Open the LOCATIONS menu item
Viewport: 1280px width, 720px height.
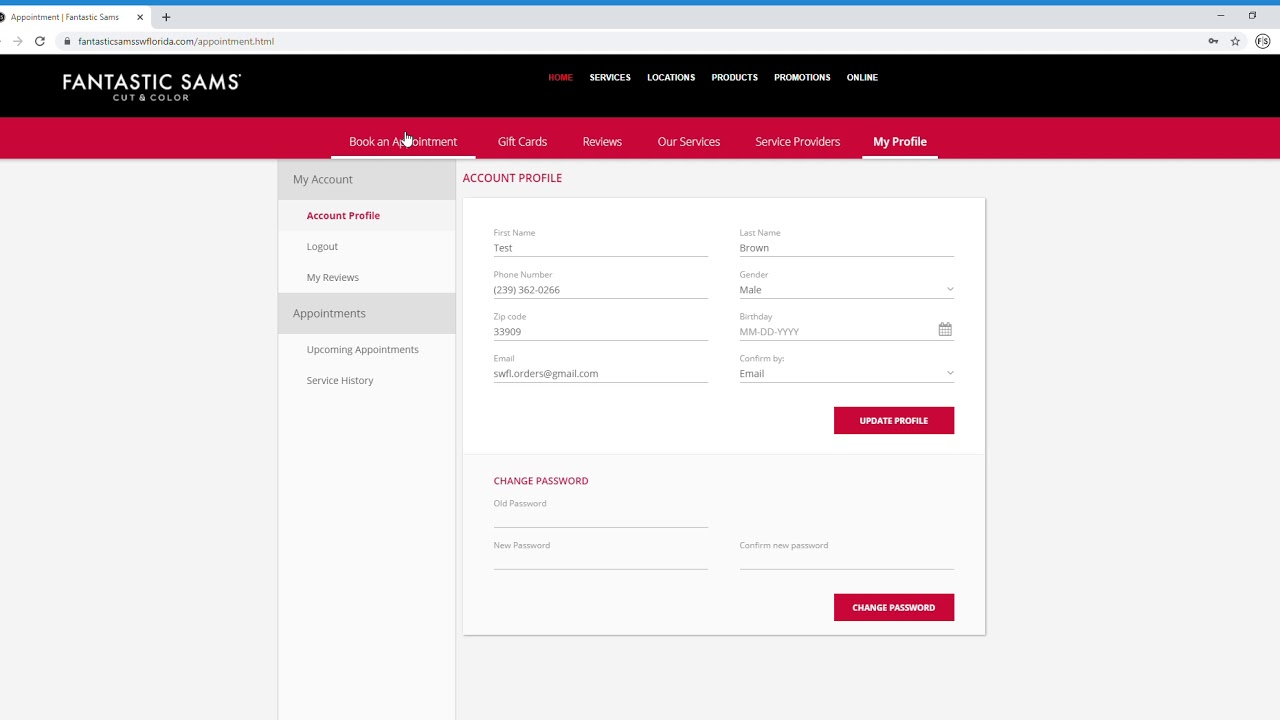tap(671, 77)
